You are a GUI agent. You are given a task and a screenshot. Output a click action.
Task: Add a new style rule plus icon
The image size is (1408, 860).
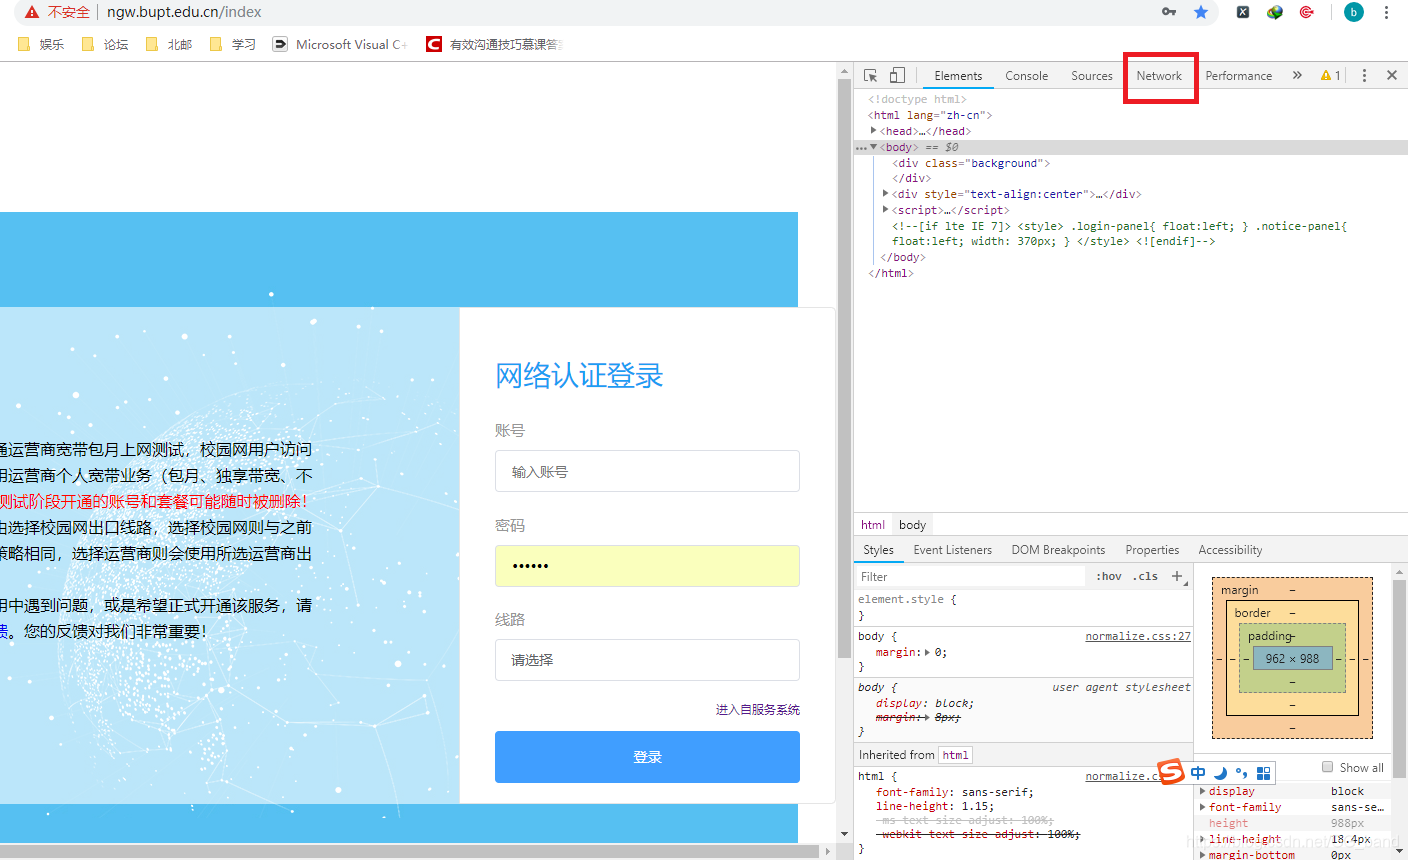(x=1177, y=576)
